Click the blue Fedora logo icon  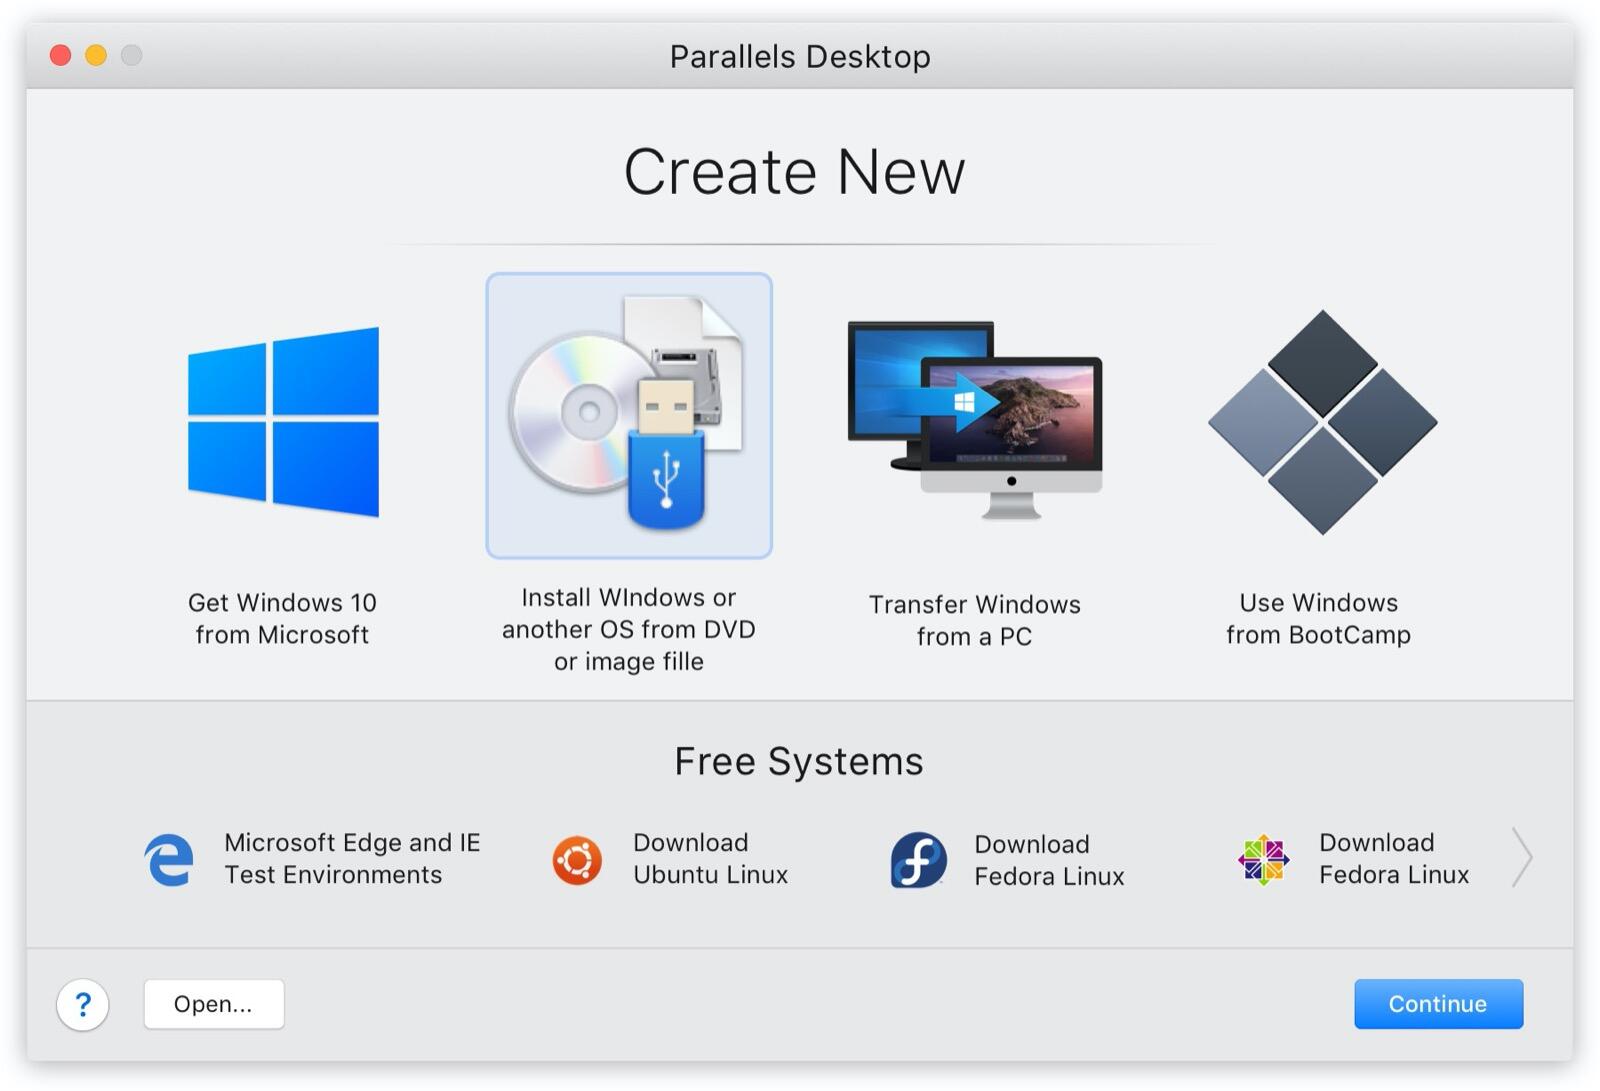click(918, 860)
